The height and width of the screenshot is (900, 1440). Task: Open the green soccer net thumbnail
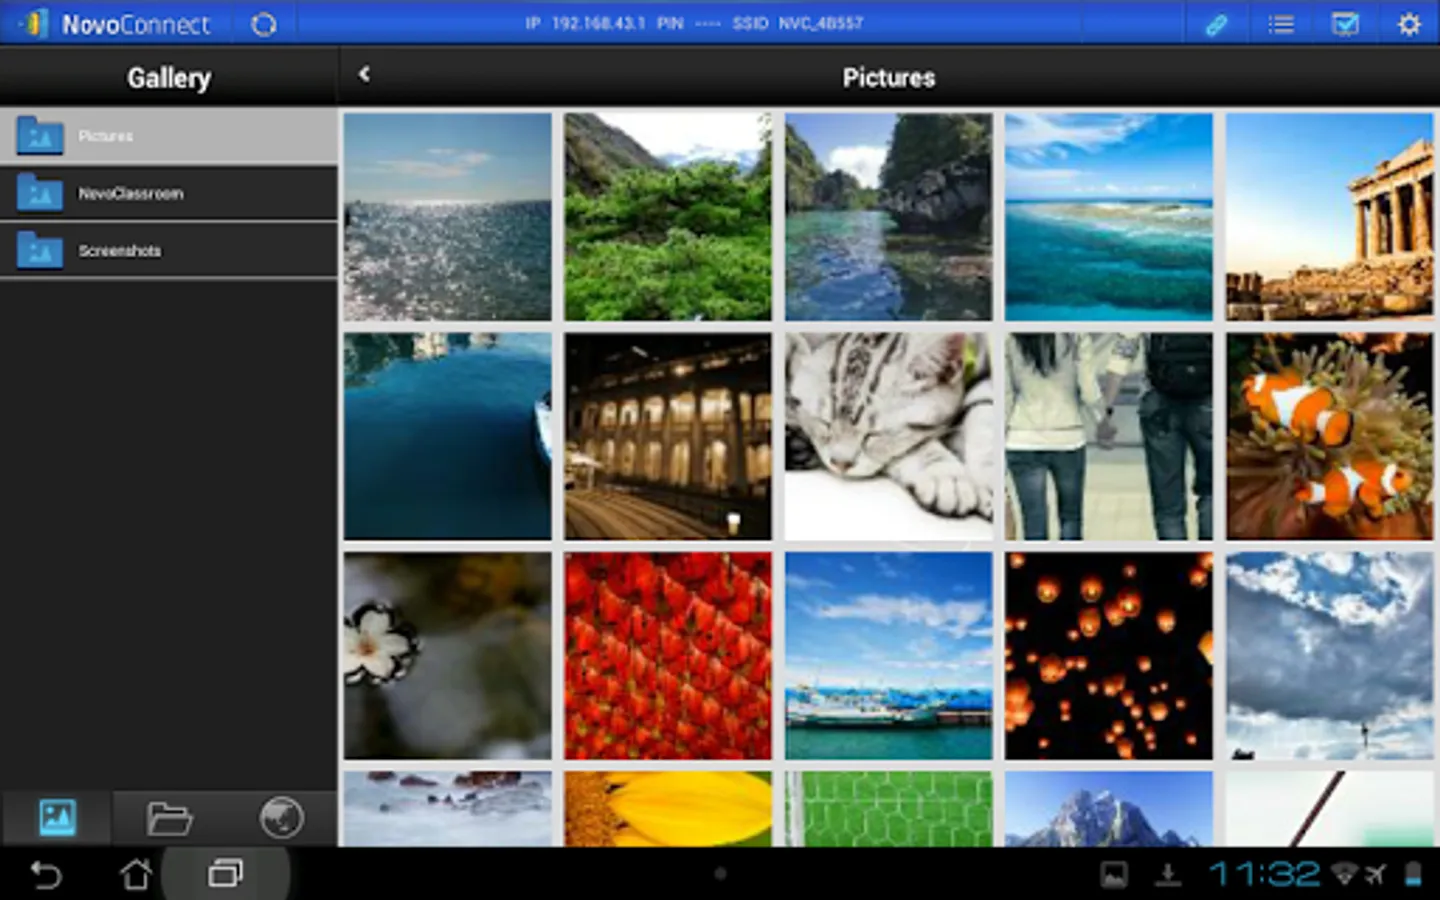[x=889, y=809]
